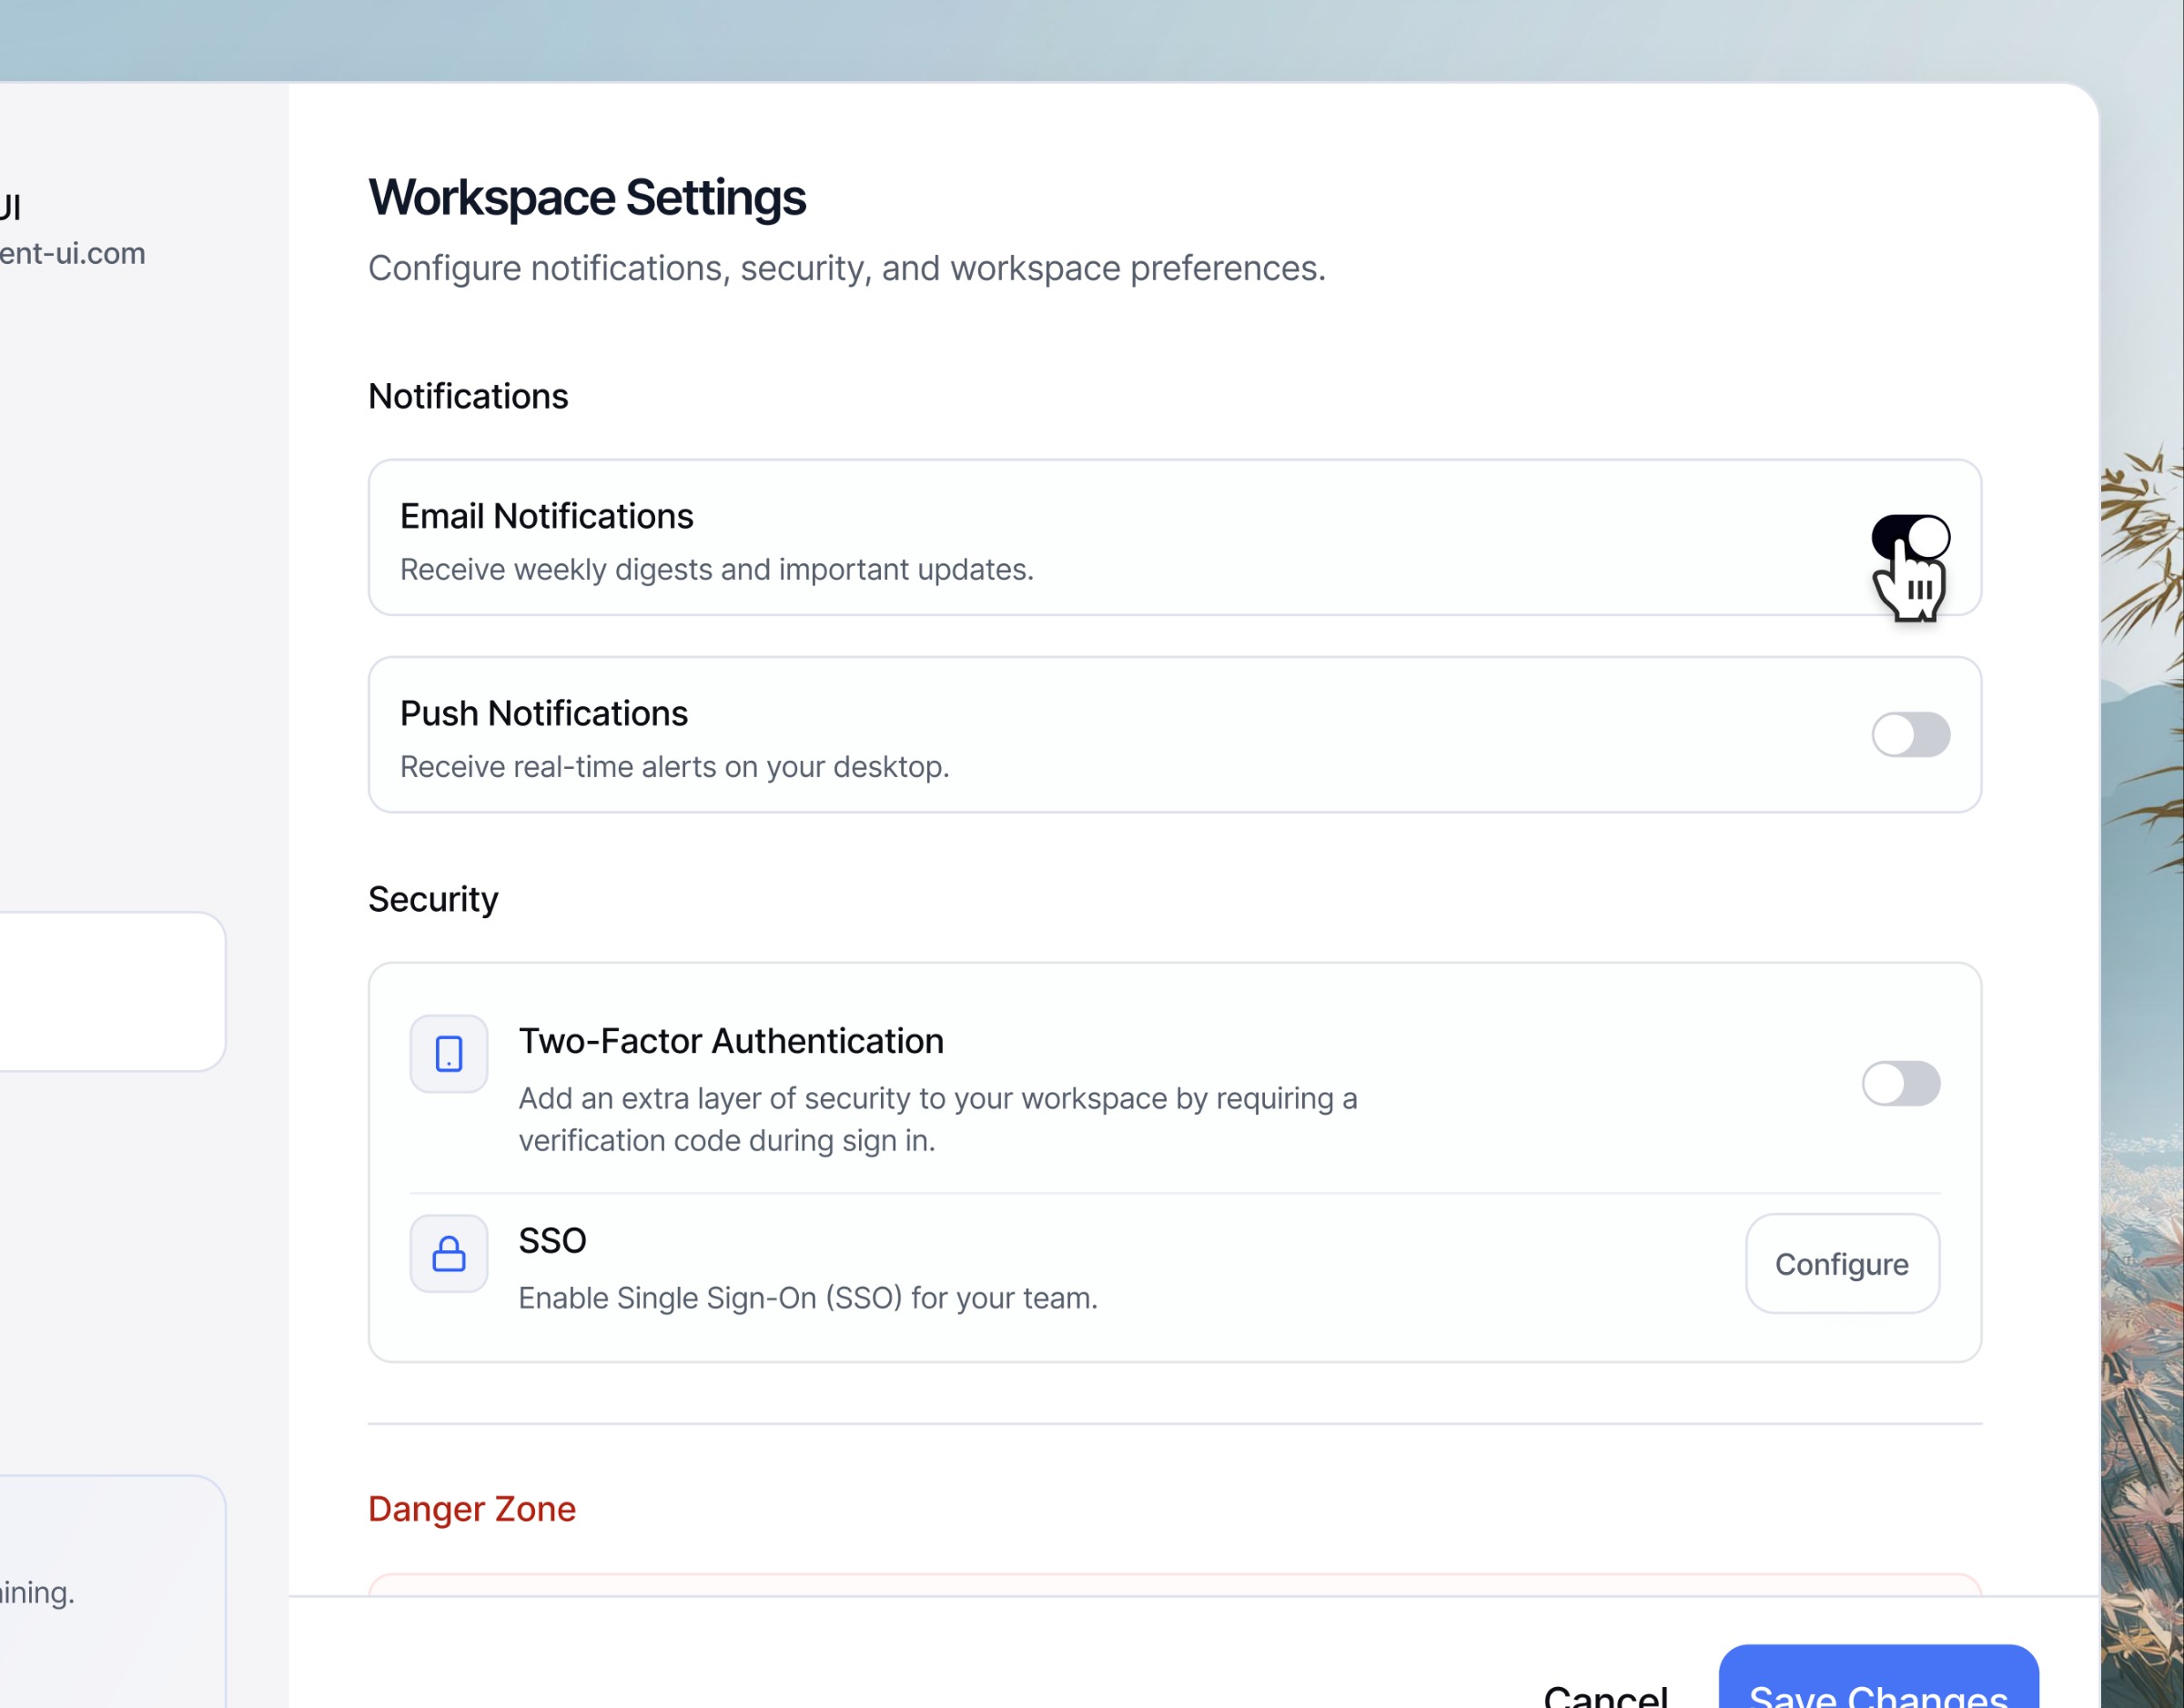Click the Workspace Settings heading
The height and width of the screenshot is (1708, 2184).
[587, 197]
